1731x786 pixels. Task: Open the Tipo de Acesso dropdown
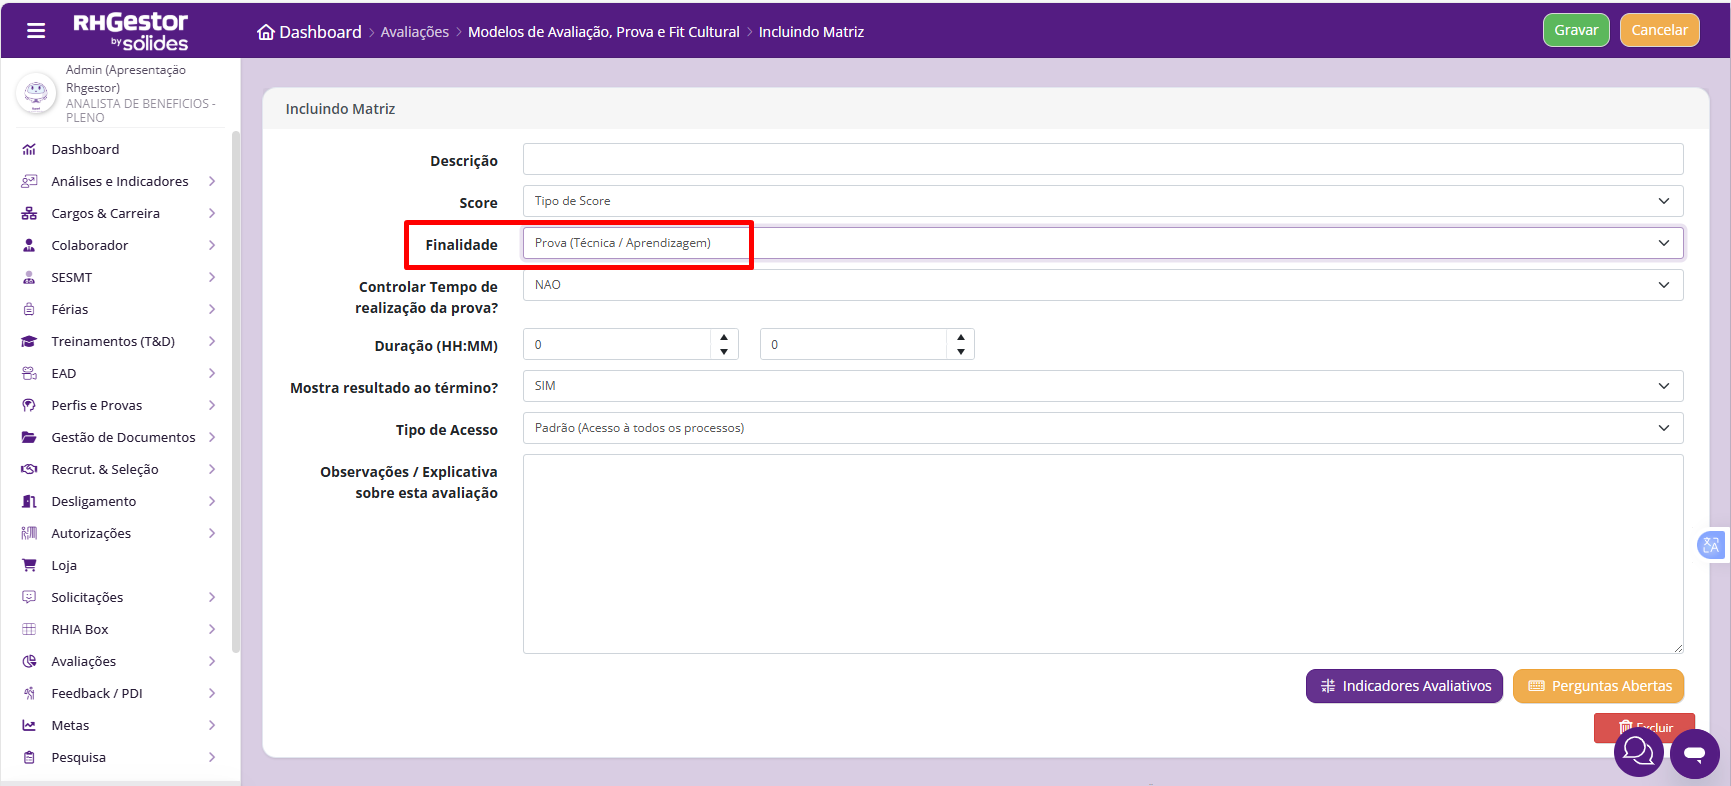tap(1103, 428)
